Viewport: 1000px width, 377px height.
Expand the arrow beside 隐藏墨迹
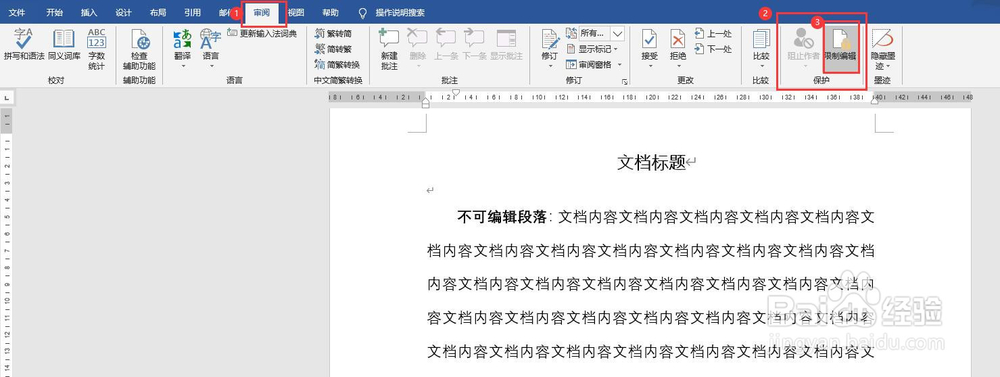[888, 66]
